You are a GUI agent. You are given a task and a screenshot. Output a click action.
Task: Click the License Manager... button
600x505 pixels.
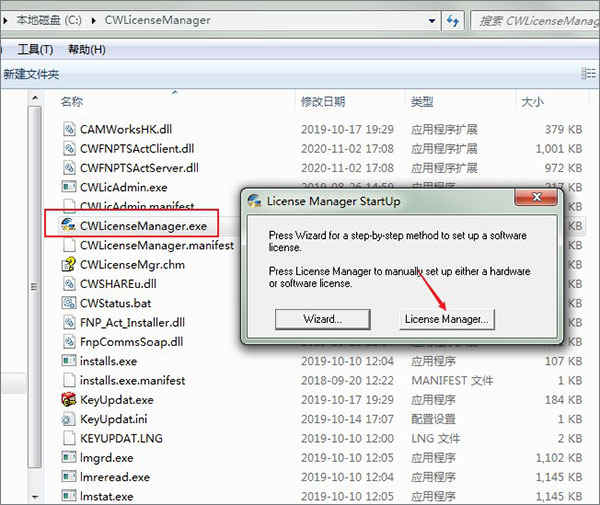(447, 319)
